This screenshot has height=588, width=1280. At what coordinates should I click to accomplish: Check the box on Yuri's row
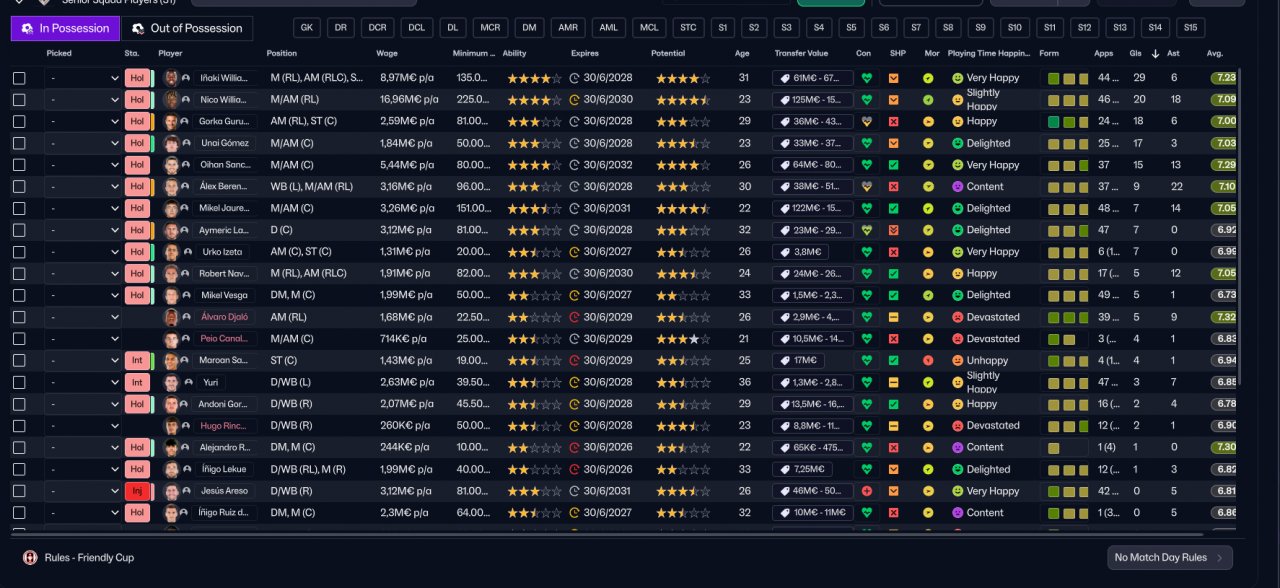coord(19,382)
